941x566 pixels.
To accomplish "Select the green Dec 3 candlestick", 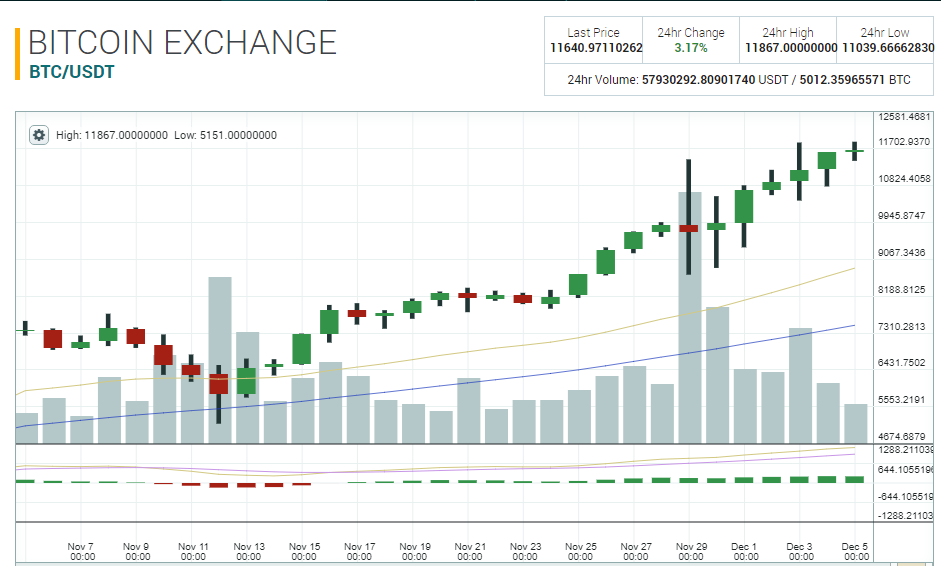I will point(799,175).
